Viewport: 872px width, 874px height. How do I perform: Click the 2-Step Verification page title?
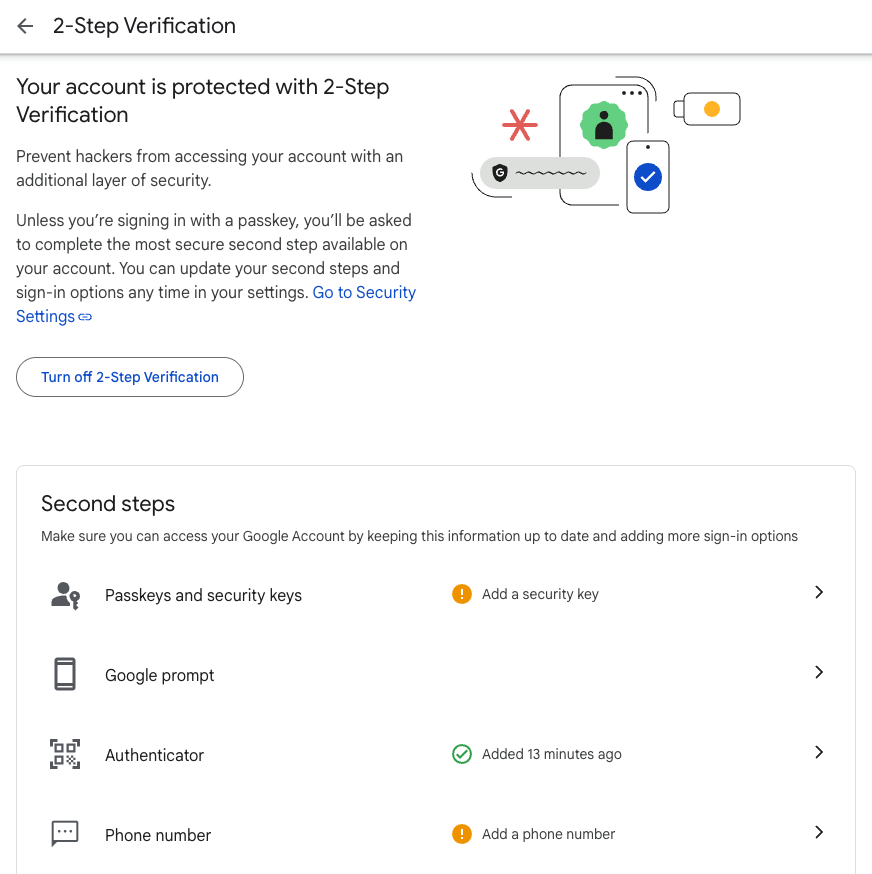point(144,26)
